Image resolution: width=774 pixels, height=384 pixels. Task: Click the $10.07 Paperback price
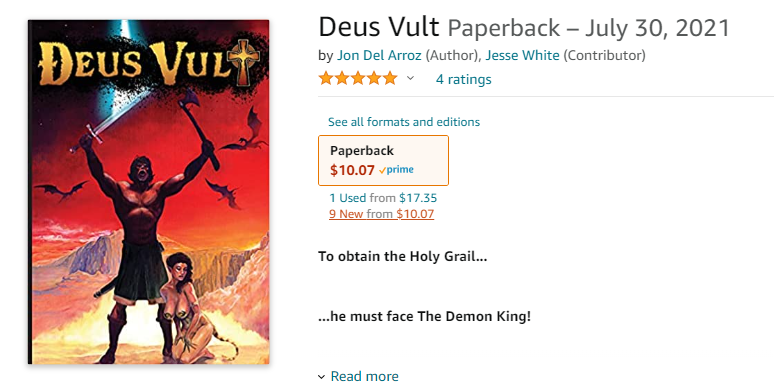coord(352,170)
